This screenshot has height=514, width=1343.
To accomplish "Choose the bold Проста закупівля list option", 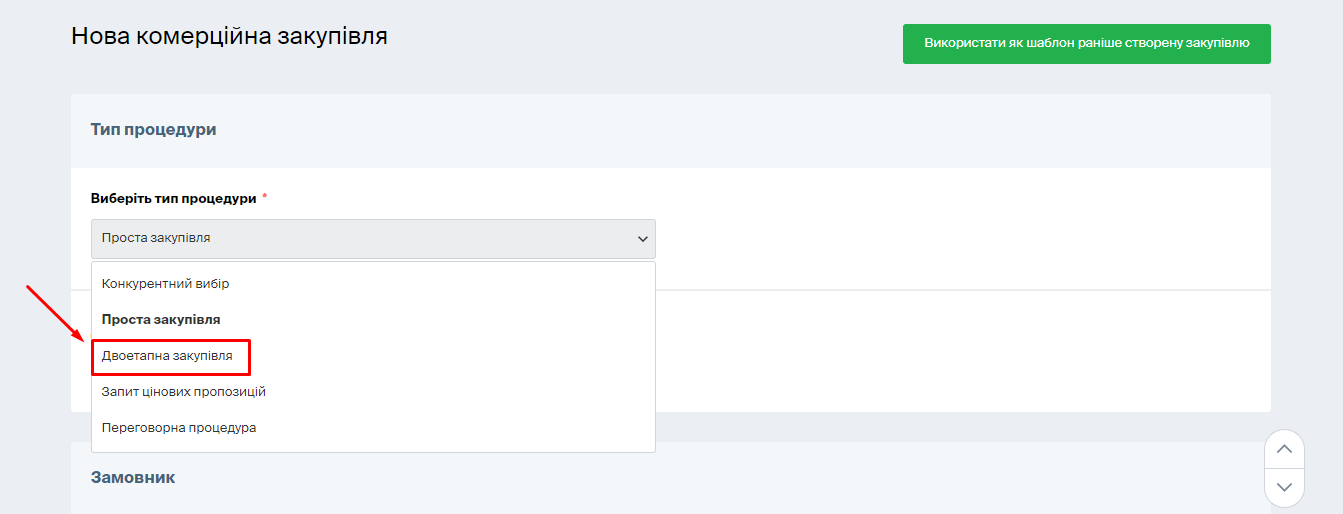I will click(x=161, y=320).
